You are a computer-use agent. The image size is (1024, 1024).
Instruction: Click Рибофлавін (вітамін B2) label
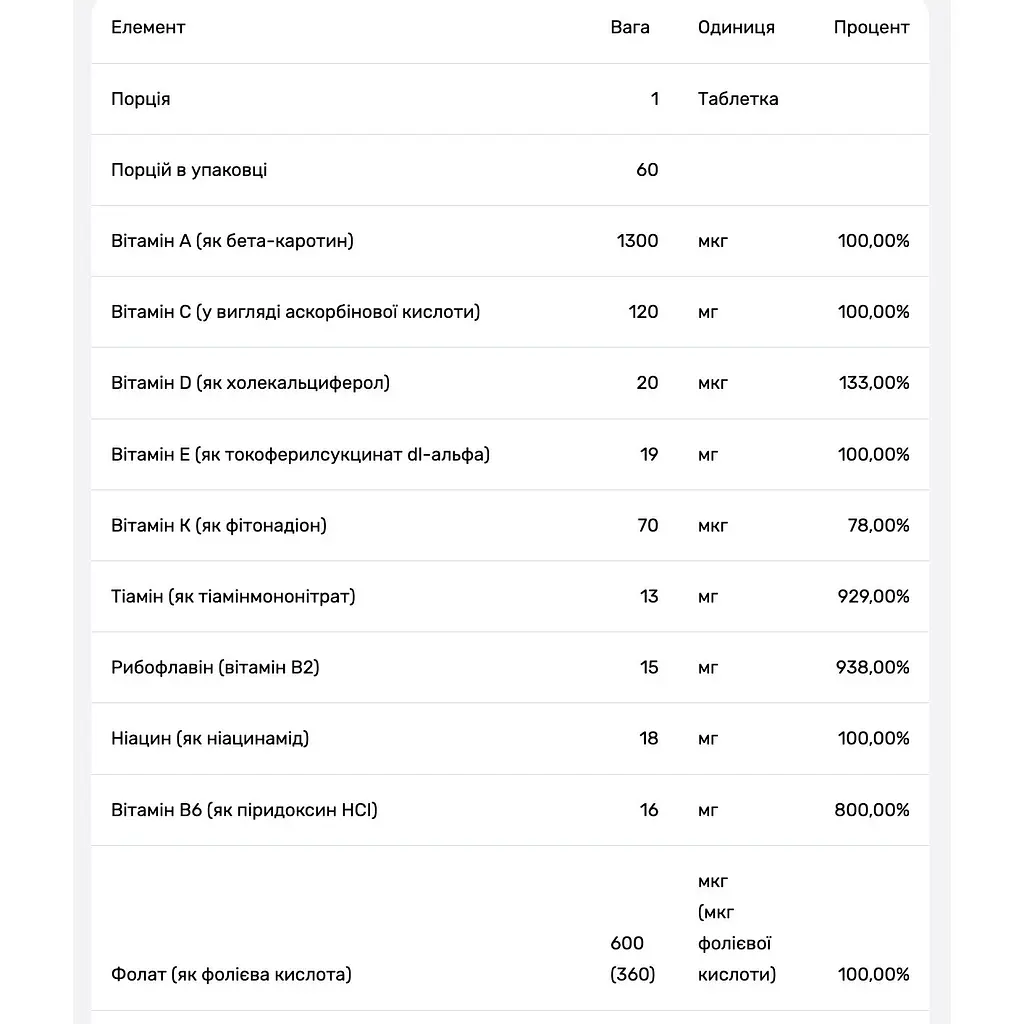coord(215,667)
